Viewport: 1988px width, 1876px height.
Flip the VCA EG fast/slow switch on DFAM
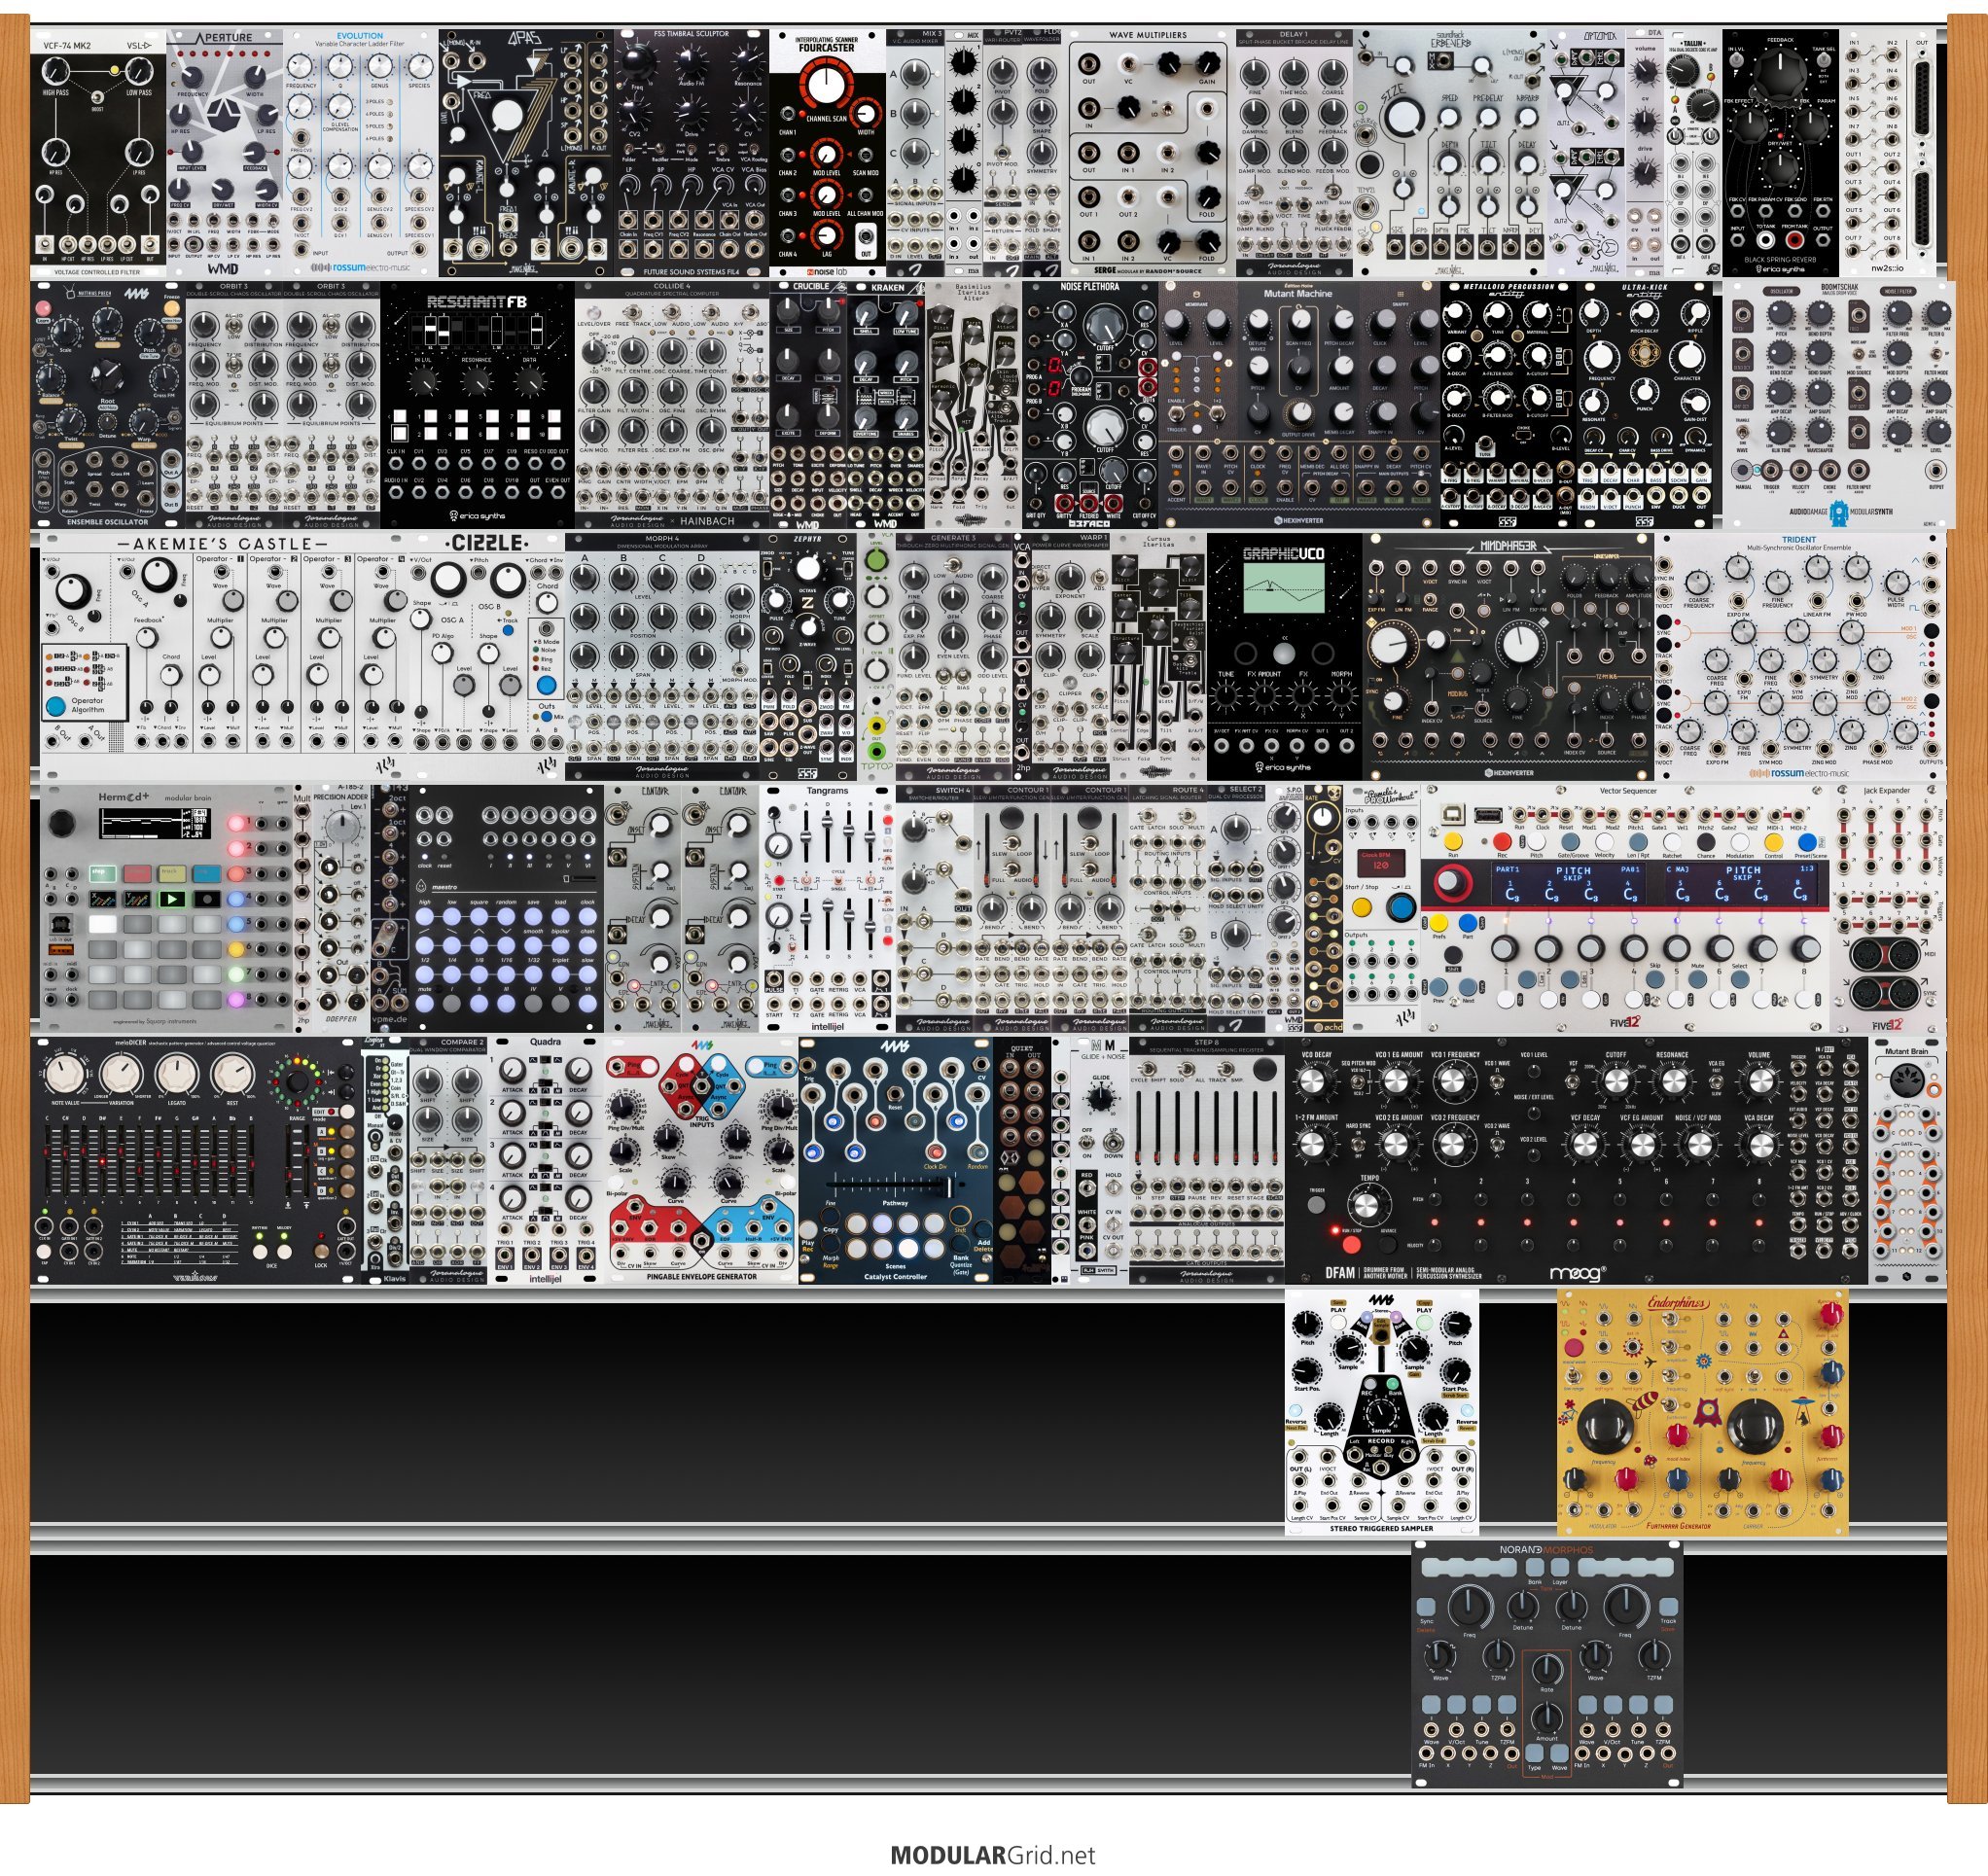[1716, 1080]
